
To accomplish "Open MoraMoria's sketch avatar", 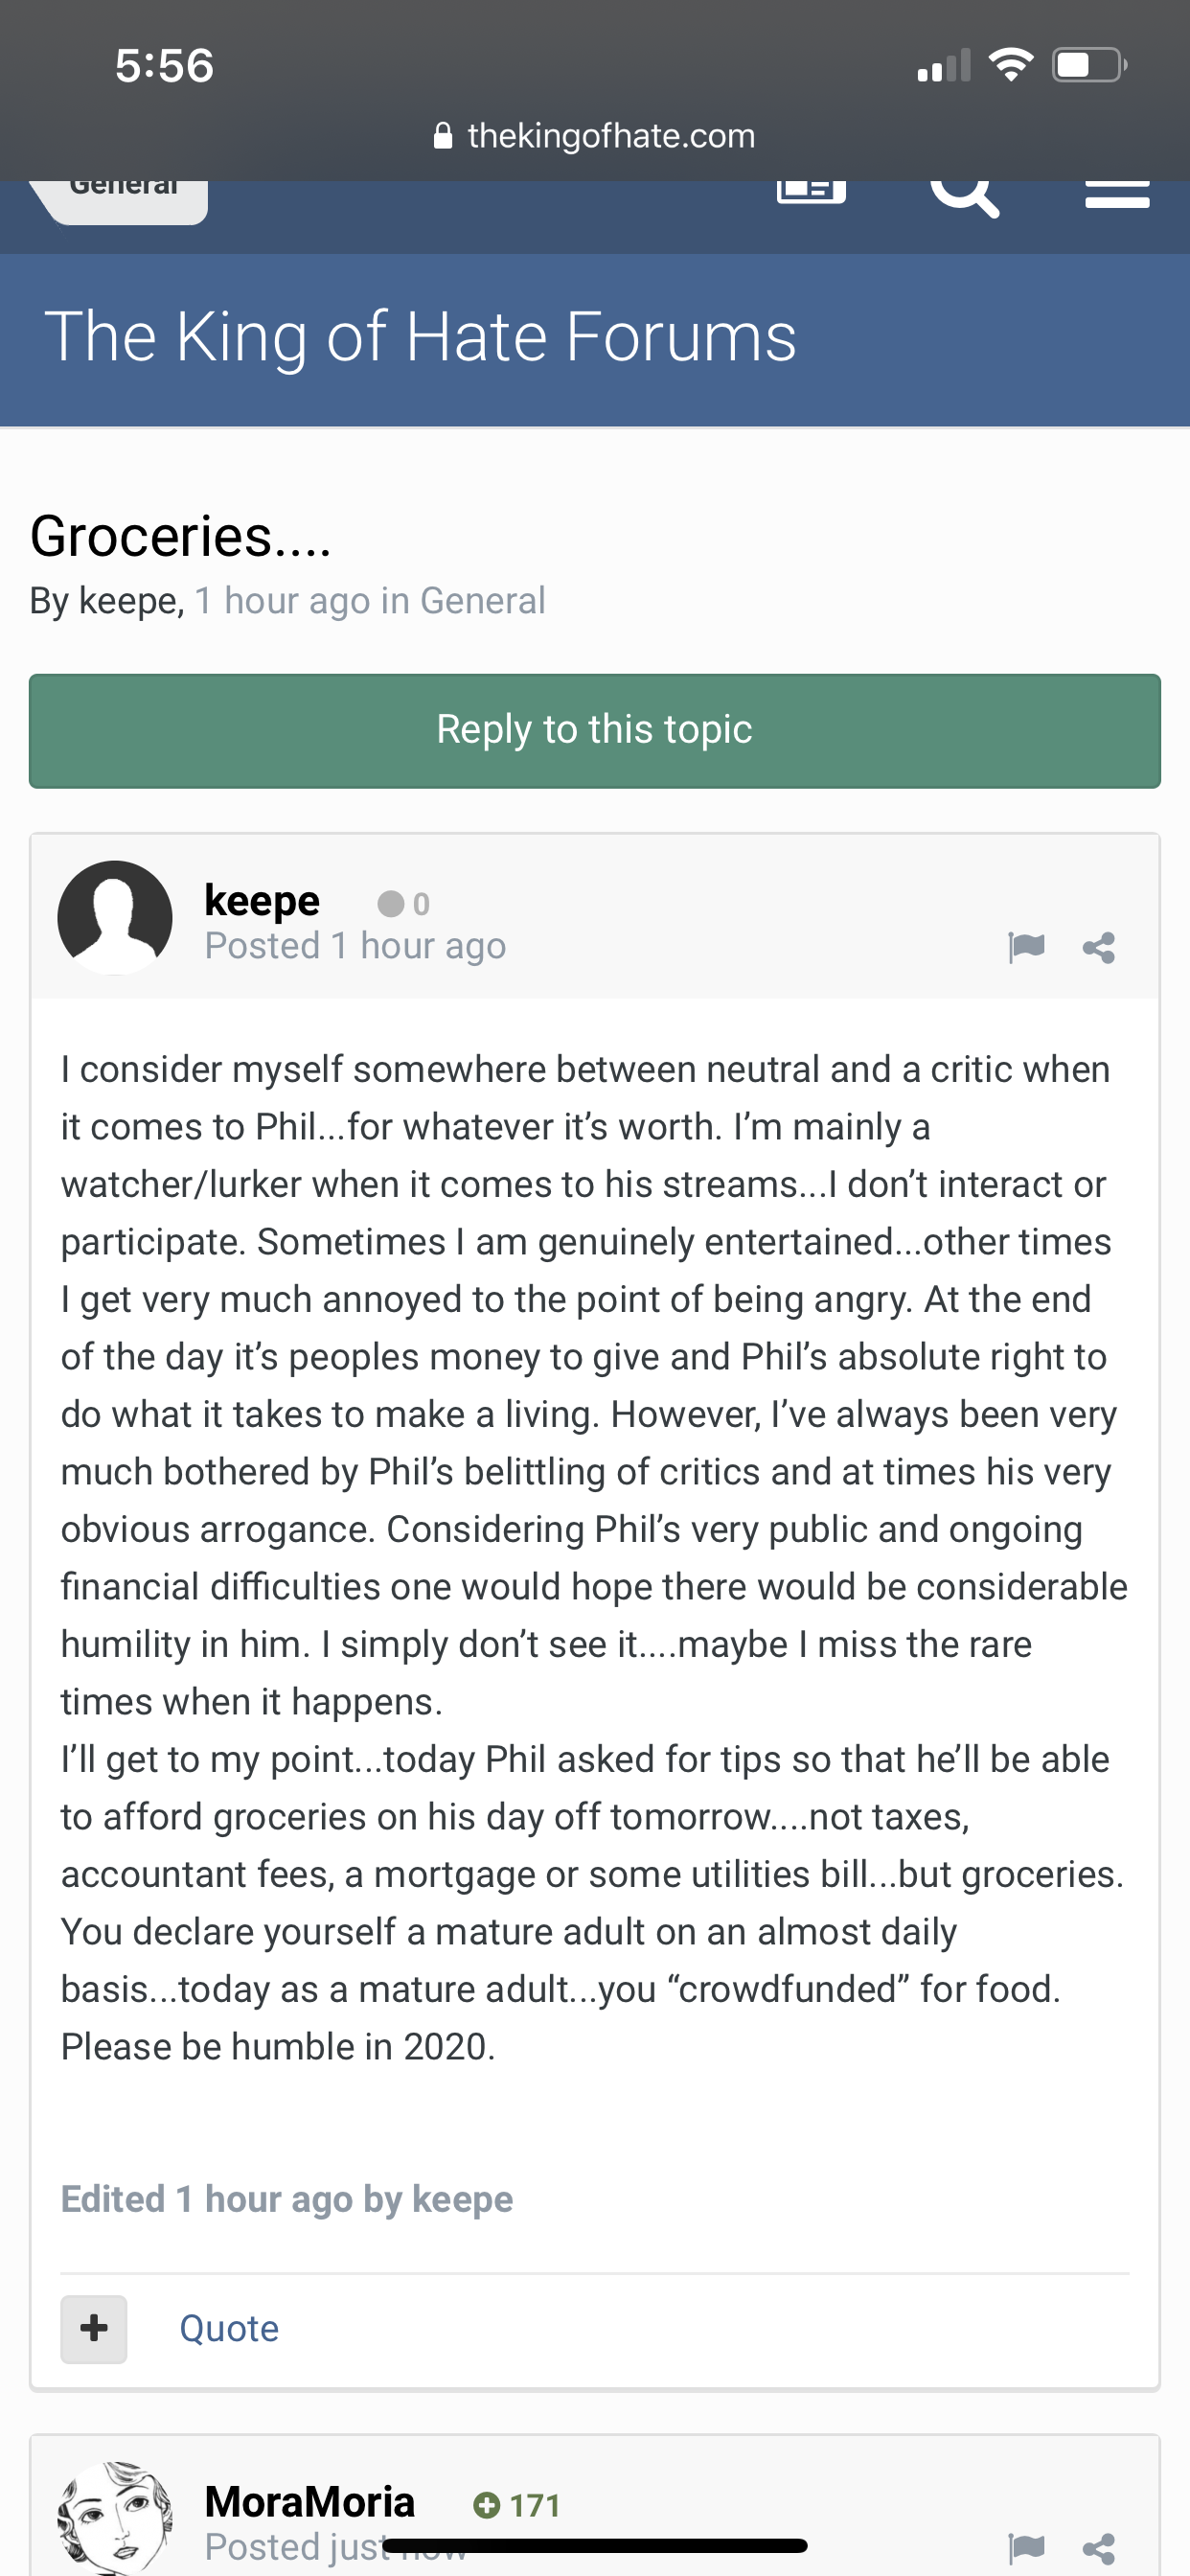I will (x=115, y=2518).
